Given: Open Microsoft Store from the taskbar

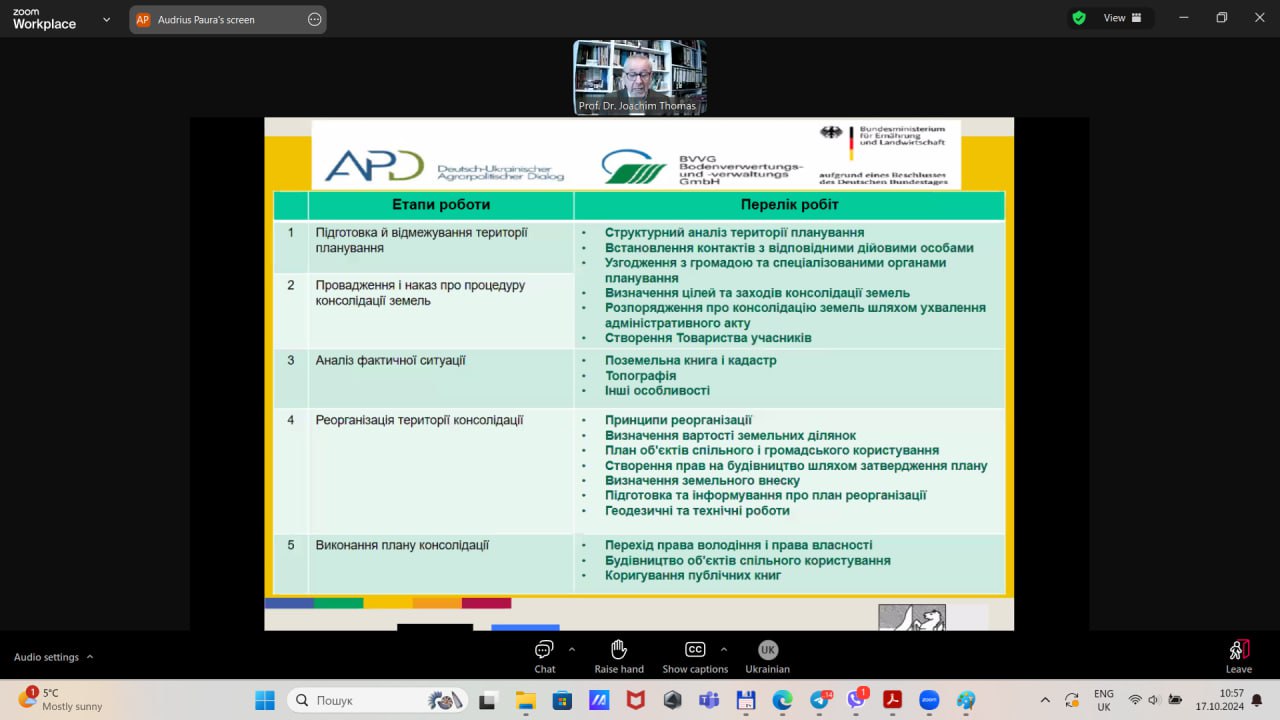Looking at the screenshot, I should 562,700.
